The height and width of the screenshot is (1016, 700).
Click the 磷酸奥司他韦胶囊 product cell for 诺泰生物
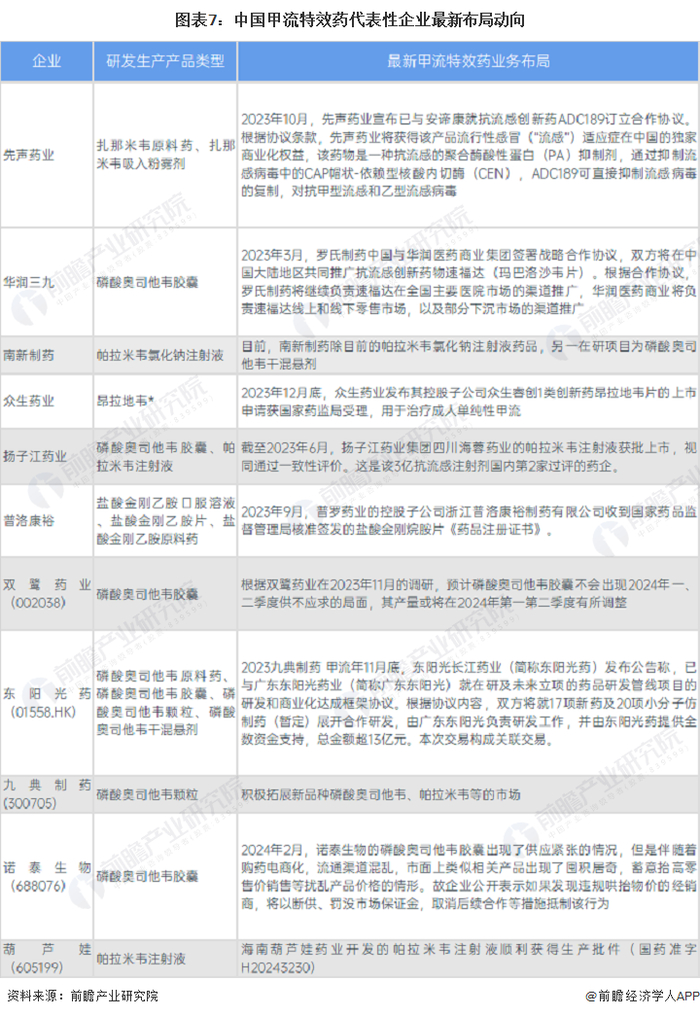click(x=165, y=876)
